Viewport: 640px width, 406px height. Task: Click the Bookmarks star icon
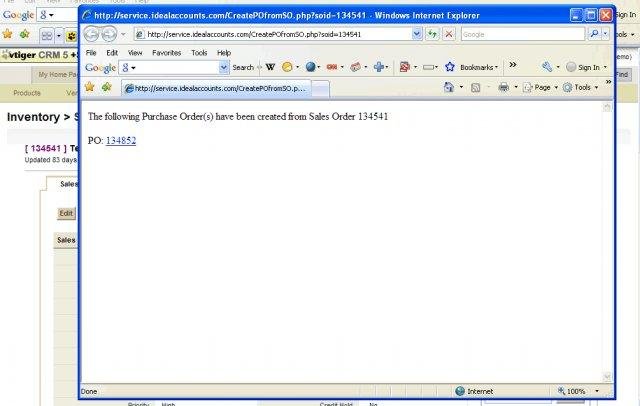click(450, 67)
